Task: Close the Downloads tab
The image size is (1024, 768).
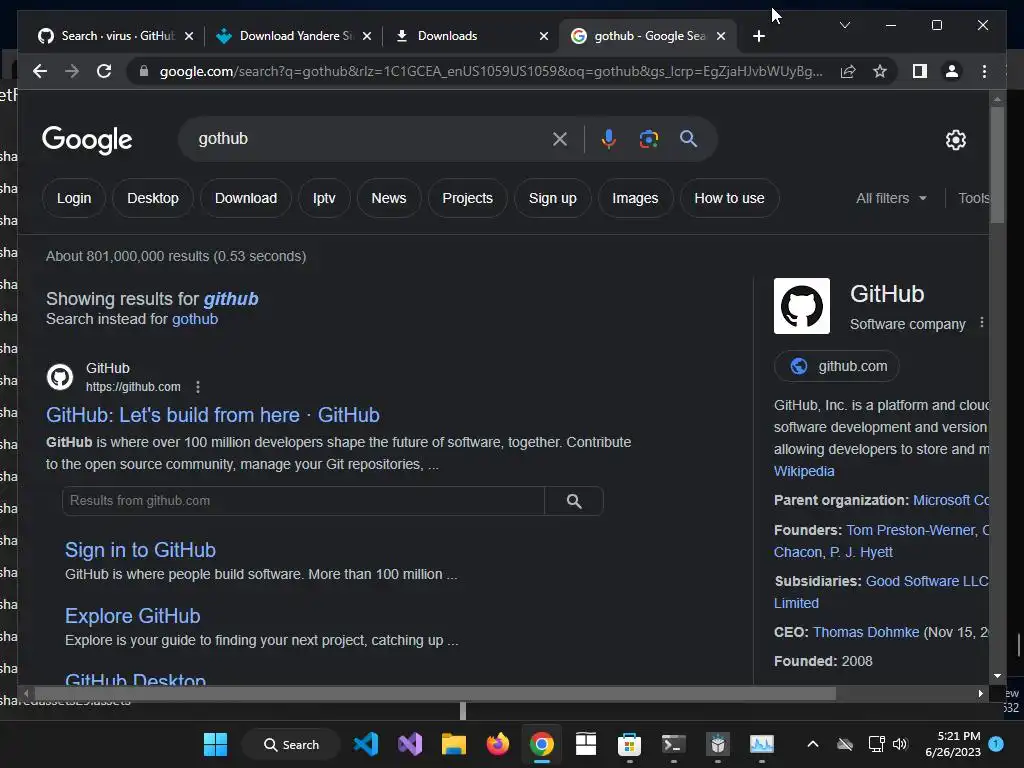Action: (x=543, y=36)
